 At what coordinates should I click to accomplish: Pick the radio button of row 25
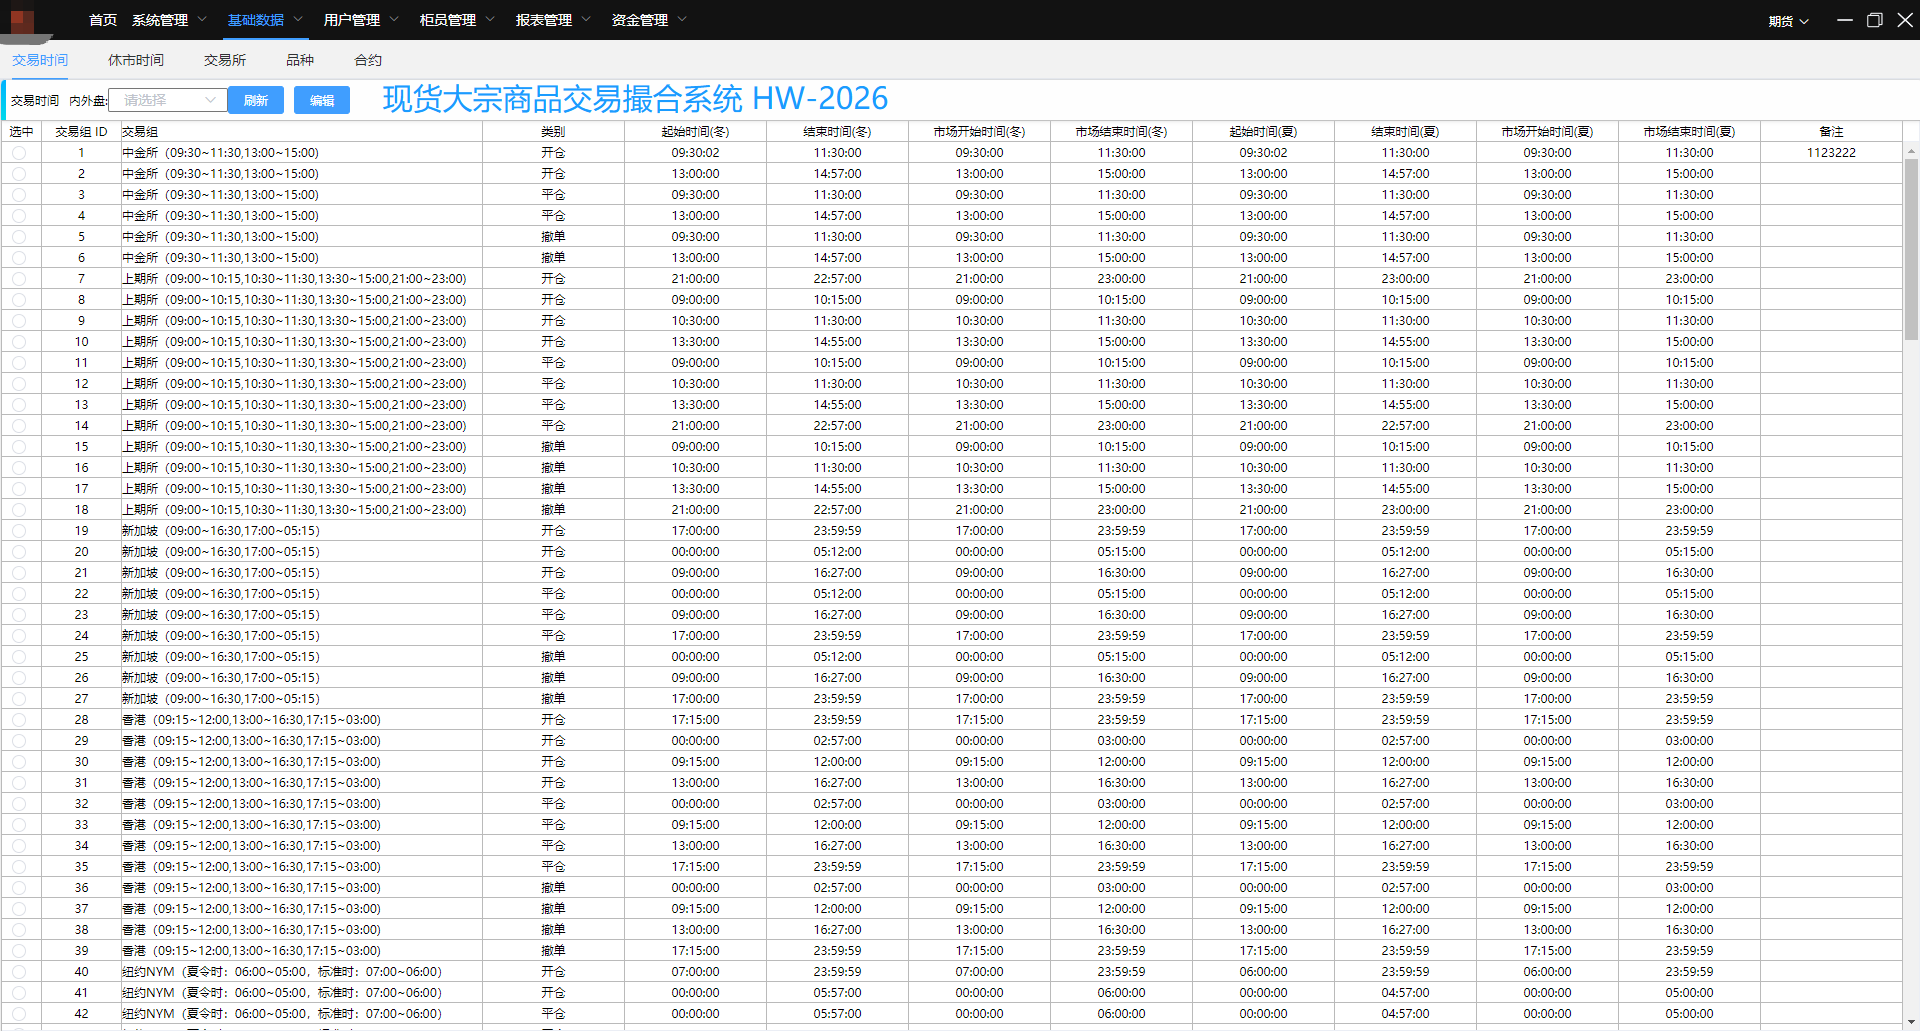(19, 657)
